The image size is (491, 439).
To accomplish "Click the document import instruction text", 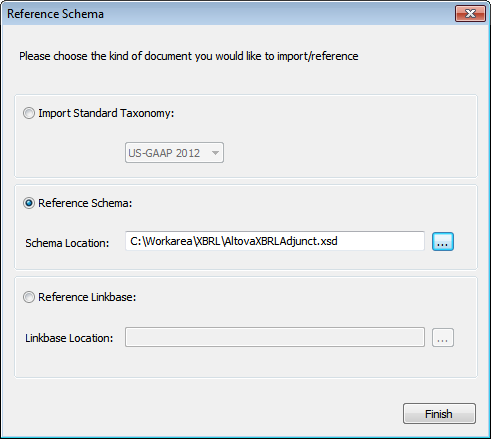I will [x=189, y=56].
